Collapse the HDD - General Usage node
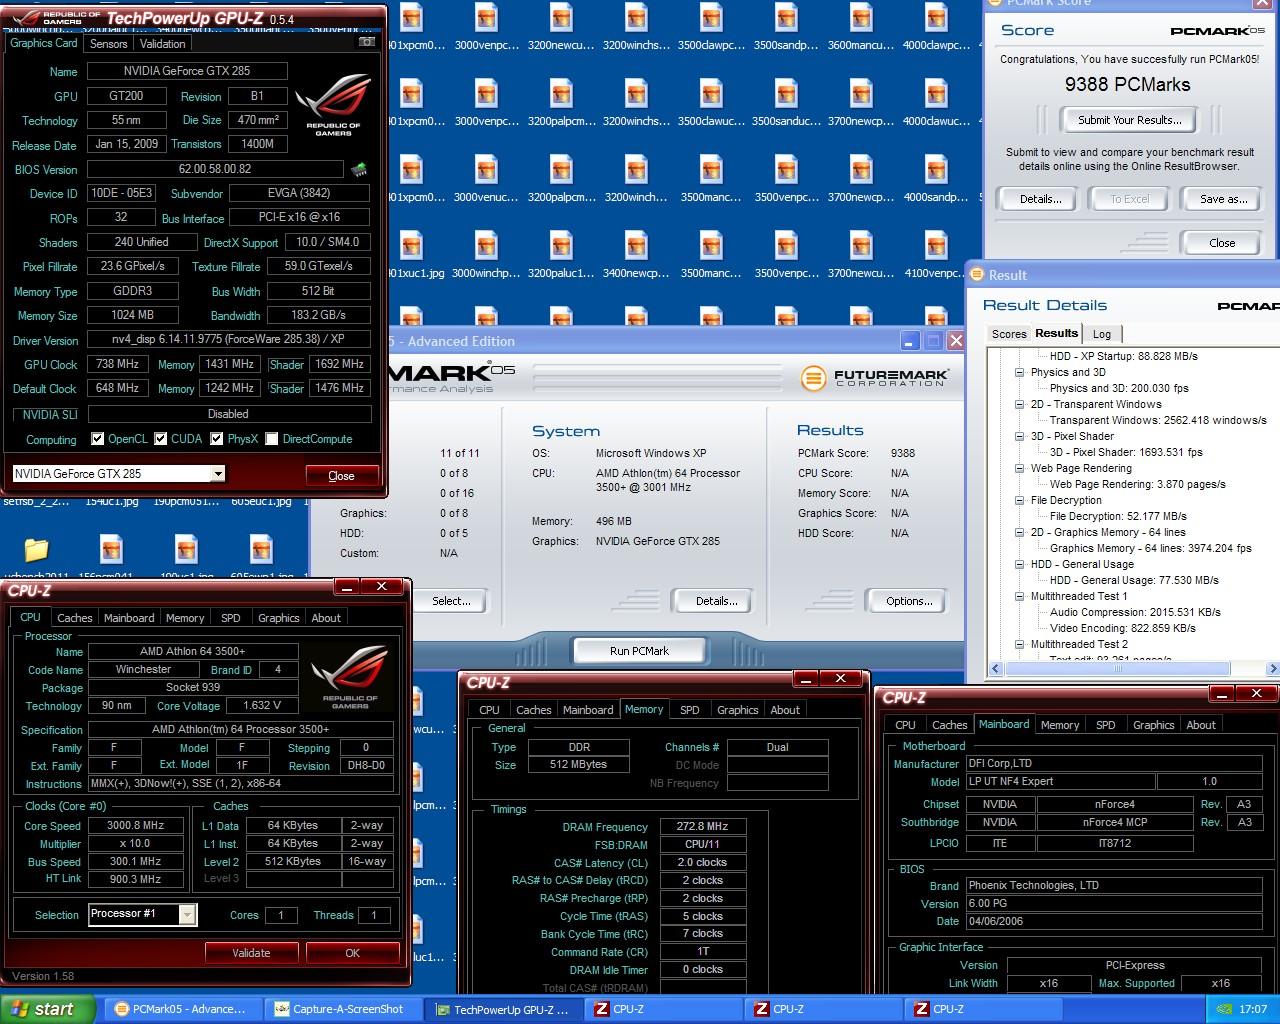Screen dimensions: 1280x1024 click(1020, 564)
